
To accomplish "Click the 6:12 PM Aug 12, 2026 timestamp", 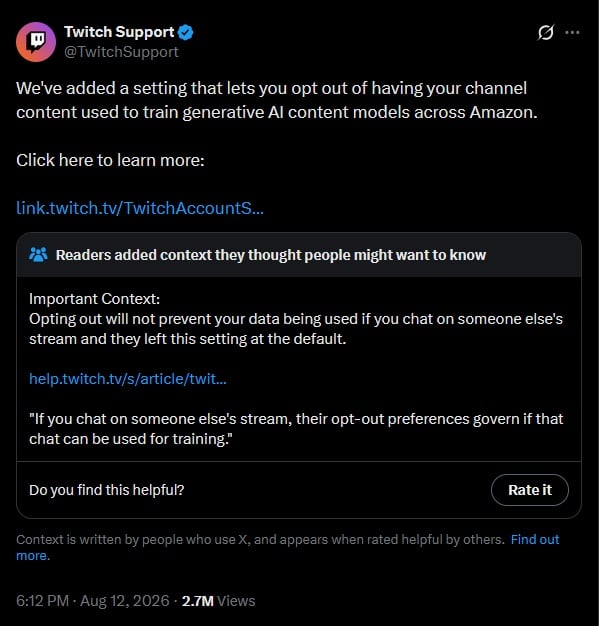I will click(93, 601).
